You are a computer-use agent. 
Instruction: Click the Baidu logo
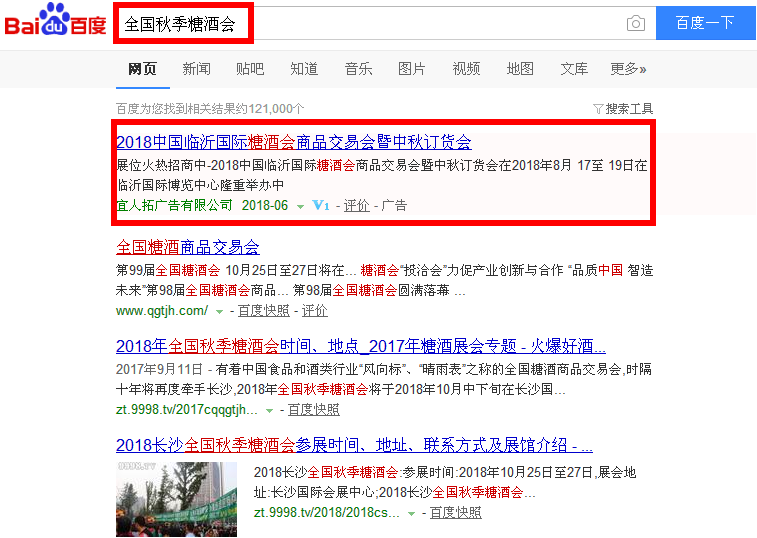[x=56, y=22]
